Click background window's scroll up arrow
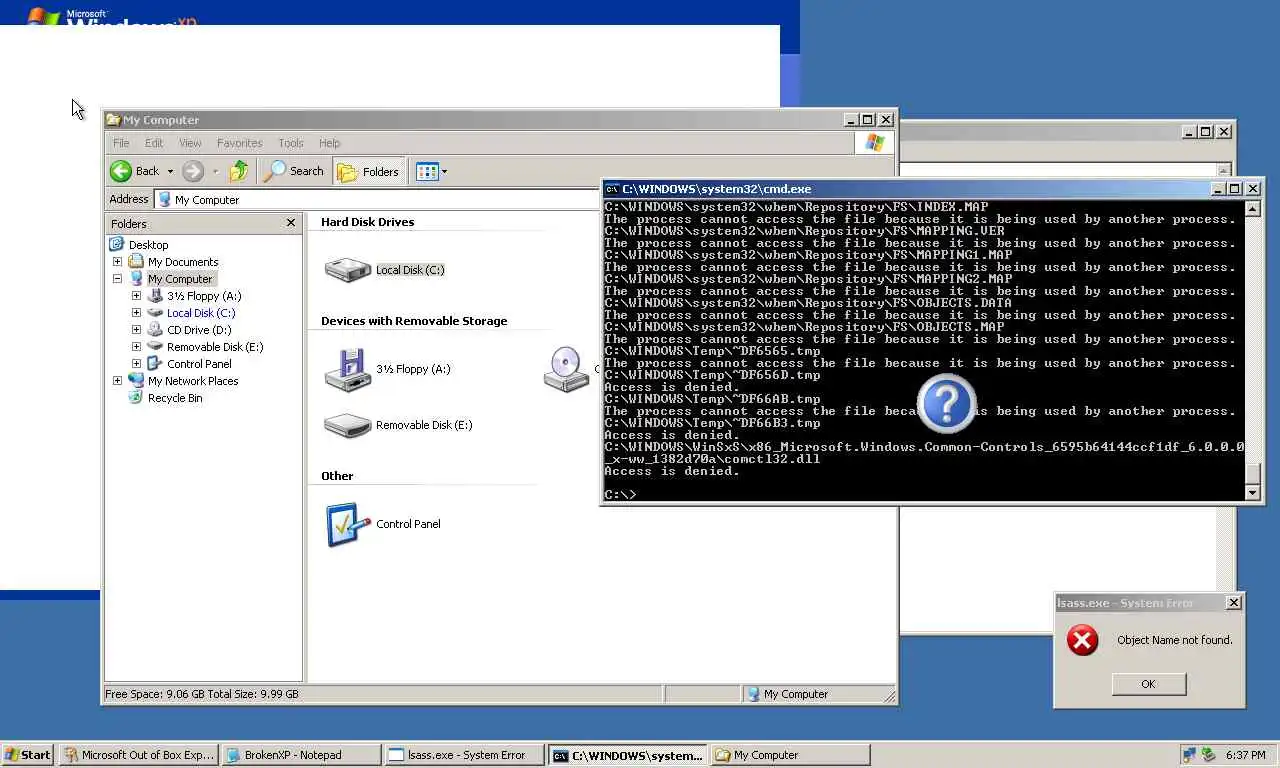The height and width of the screenshot is (768, 1280). (x=1223, y=171)
